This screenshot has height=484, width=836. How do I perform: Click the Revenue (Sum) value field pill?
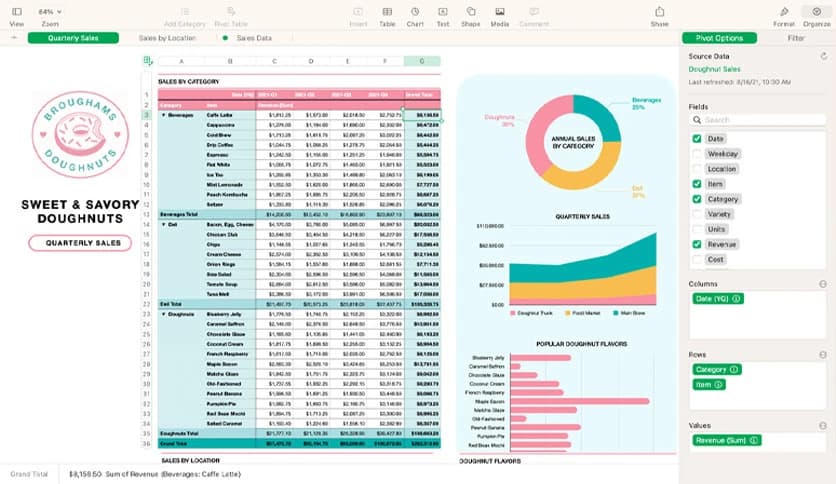pyautogui.click(x=726, y=440)
